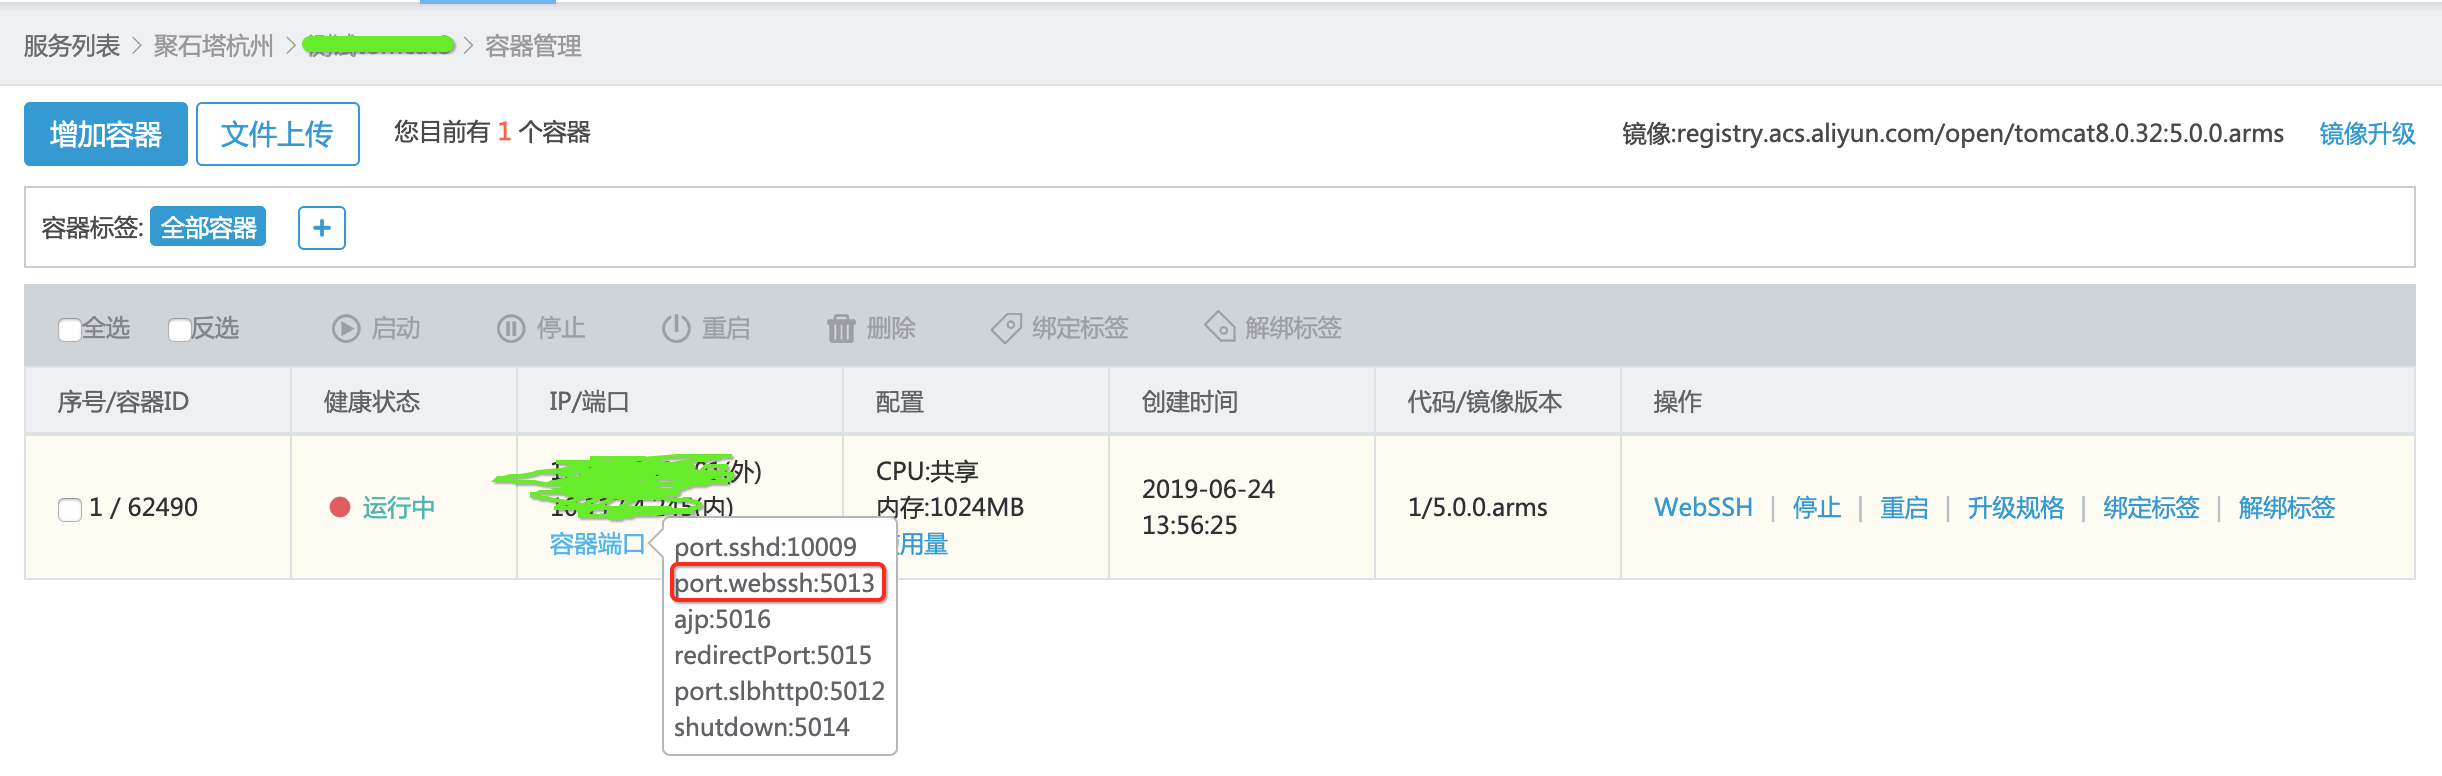The height and width of the screenshot is (776, 2442).
Task: Click 升级规格 link in operations column
Action: (x=2015, y=508)
